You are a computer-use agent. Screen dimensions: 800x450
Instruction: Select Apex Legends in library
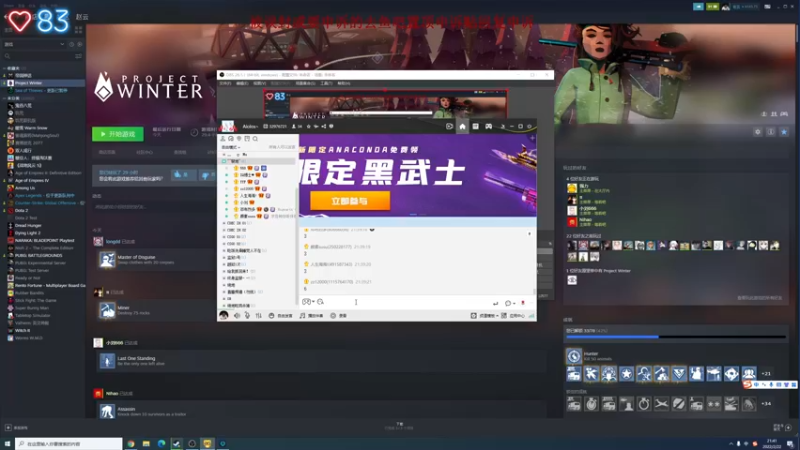pyautogui.click(x=41, y=195)
